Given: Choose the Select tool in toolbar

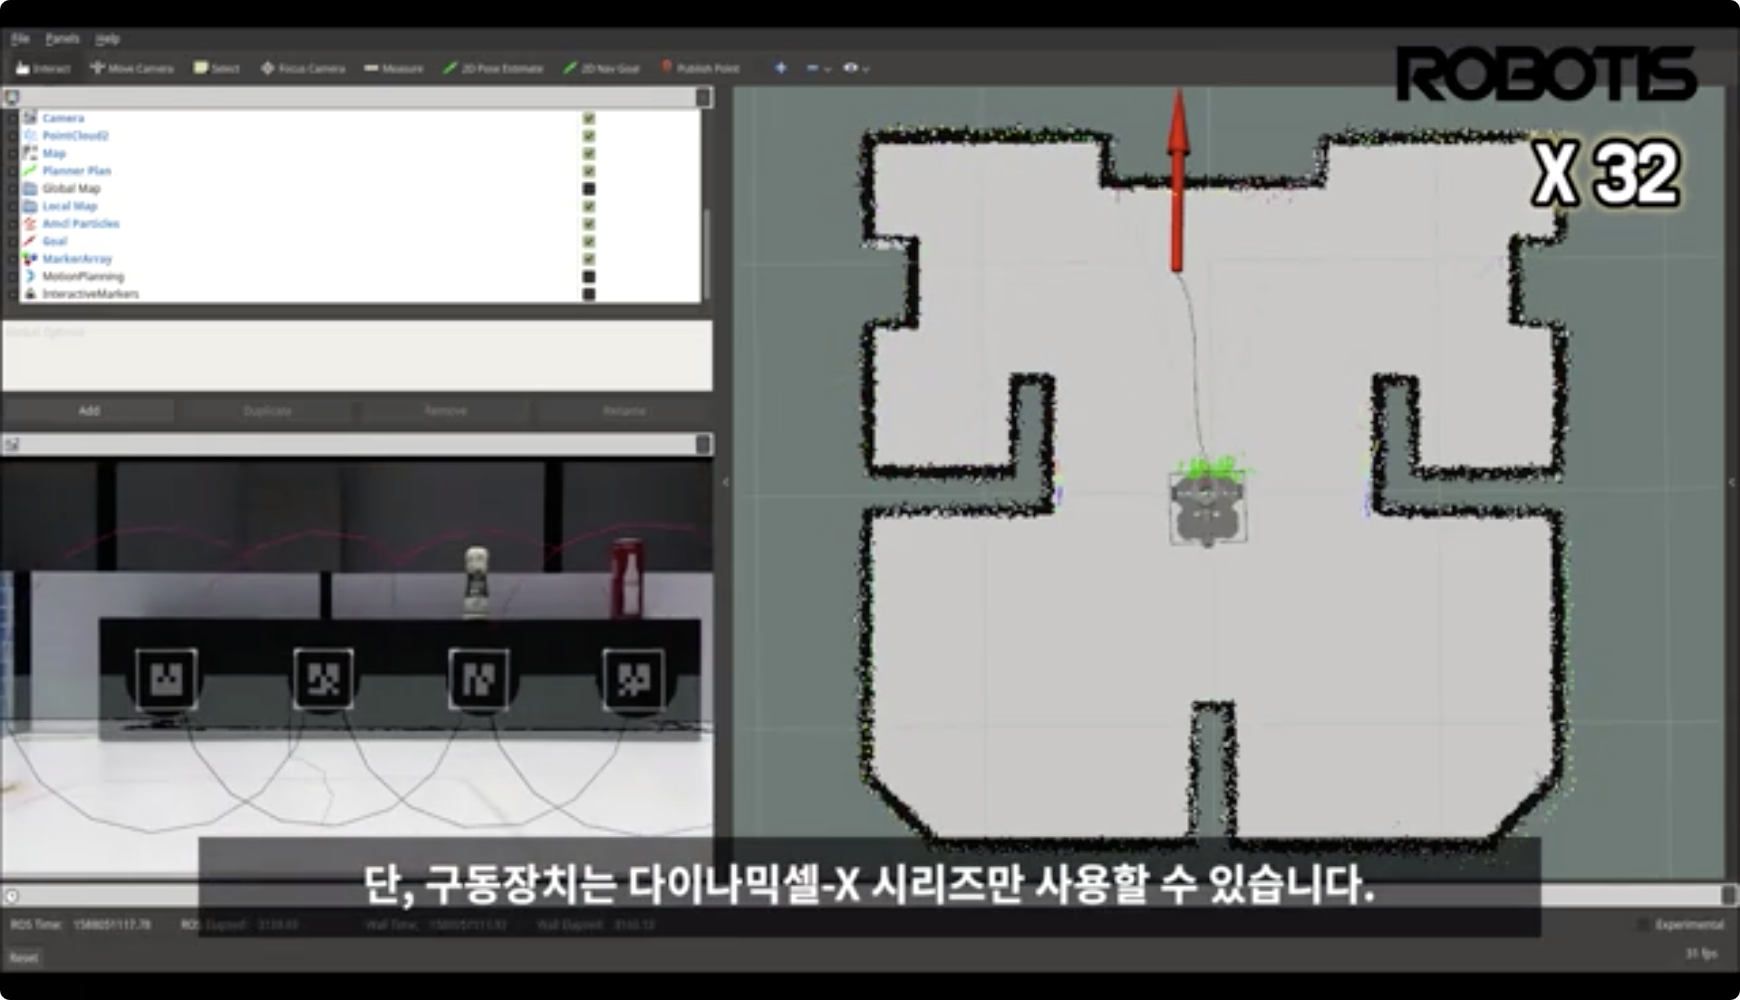Looking at the screenshot, I should (216, 68).
